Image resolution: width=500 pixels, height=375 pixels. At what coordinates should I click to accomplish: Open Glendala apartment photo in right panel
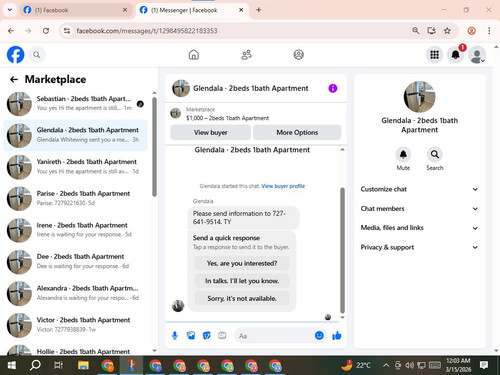point(419,97)
